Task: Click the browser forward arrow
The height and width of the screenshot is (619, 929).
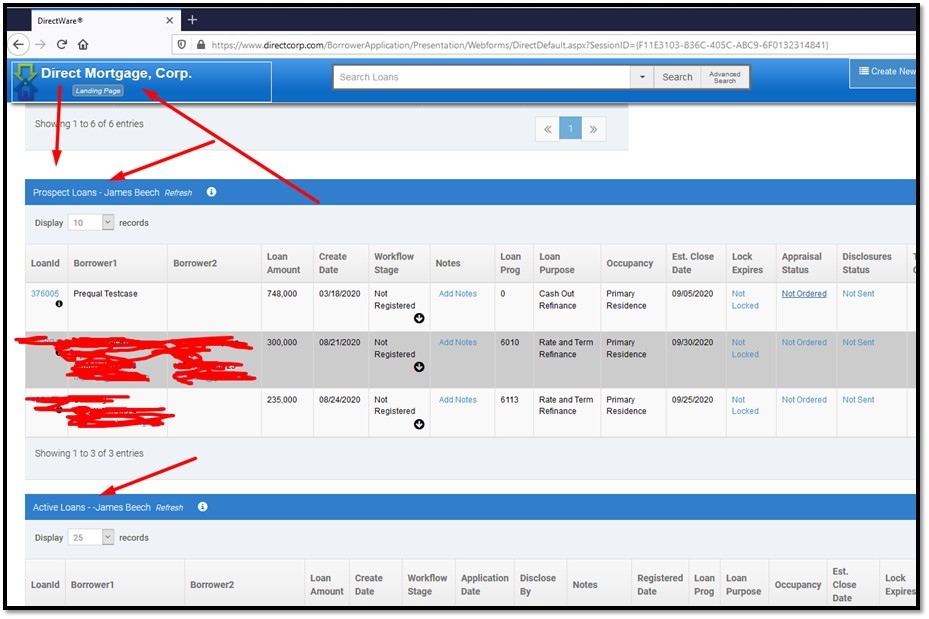Action: coord(40,44)
